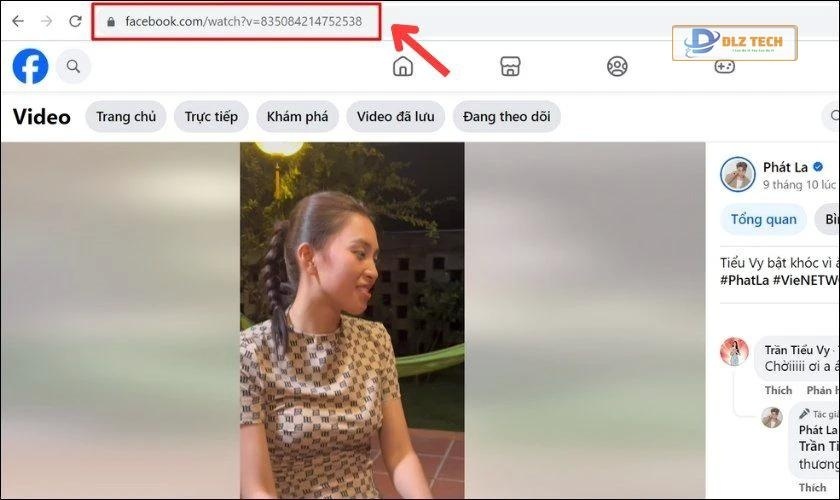This screenshot has height=500, width=840.
Task: Click the Video section heading
Action: 42,117
